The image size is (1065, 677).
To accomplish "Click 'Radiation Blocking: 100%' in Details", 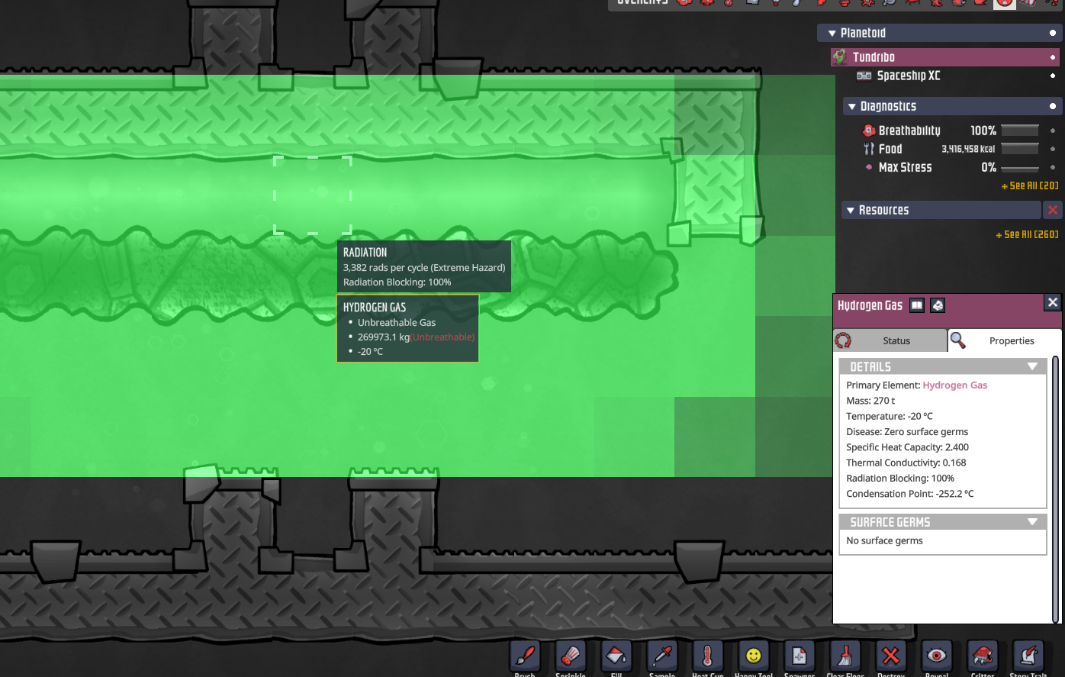I will (x=900, y=478).
